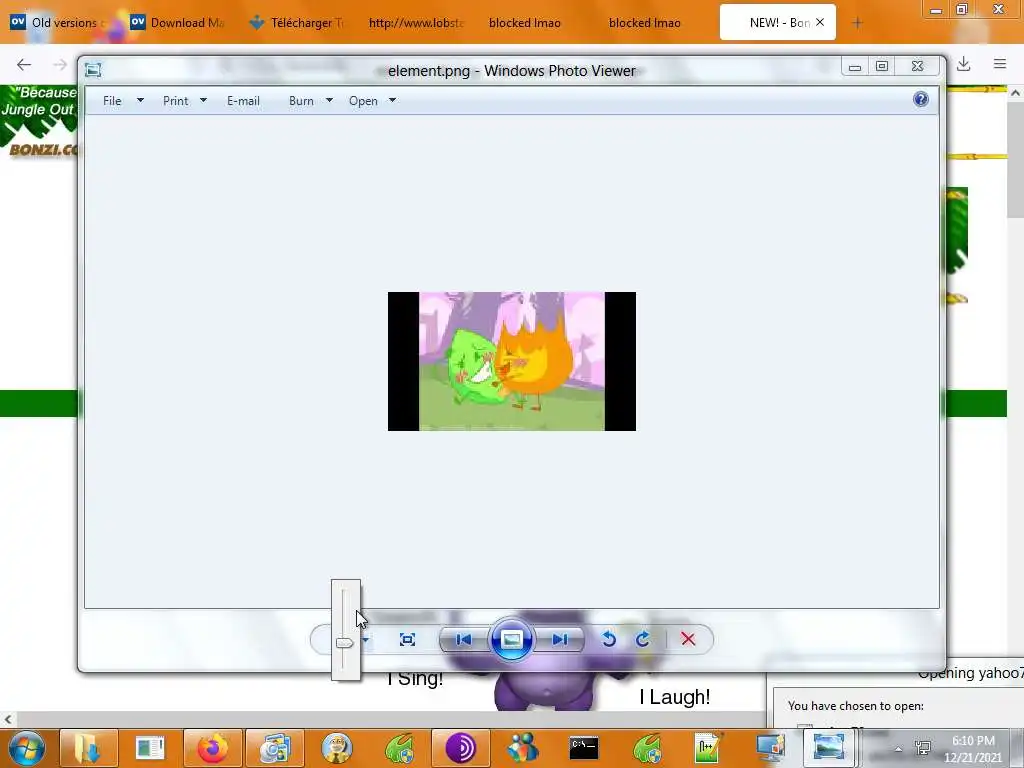
Task: Go to the previous picture
Action: point(464,639)
